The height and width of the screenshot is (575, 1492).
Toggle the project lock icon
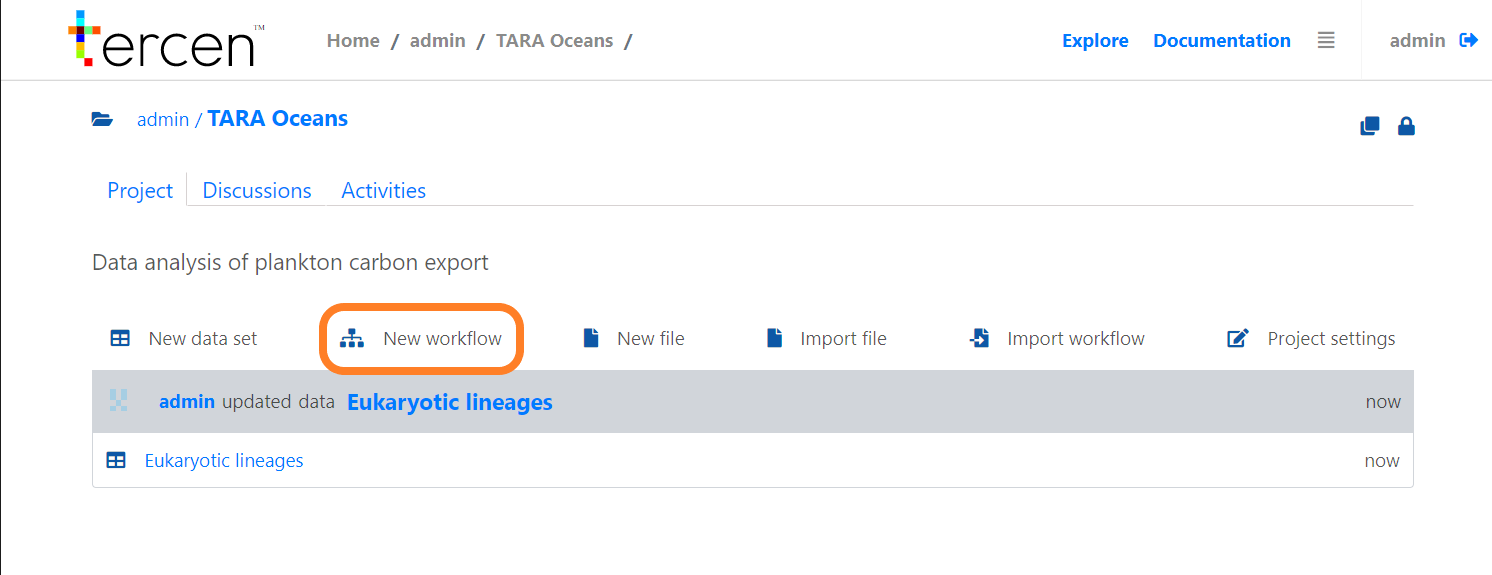click(x=1406, y=126)
